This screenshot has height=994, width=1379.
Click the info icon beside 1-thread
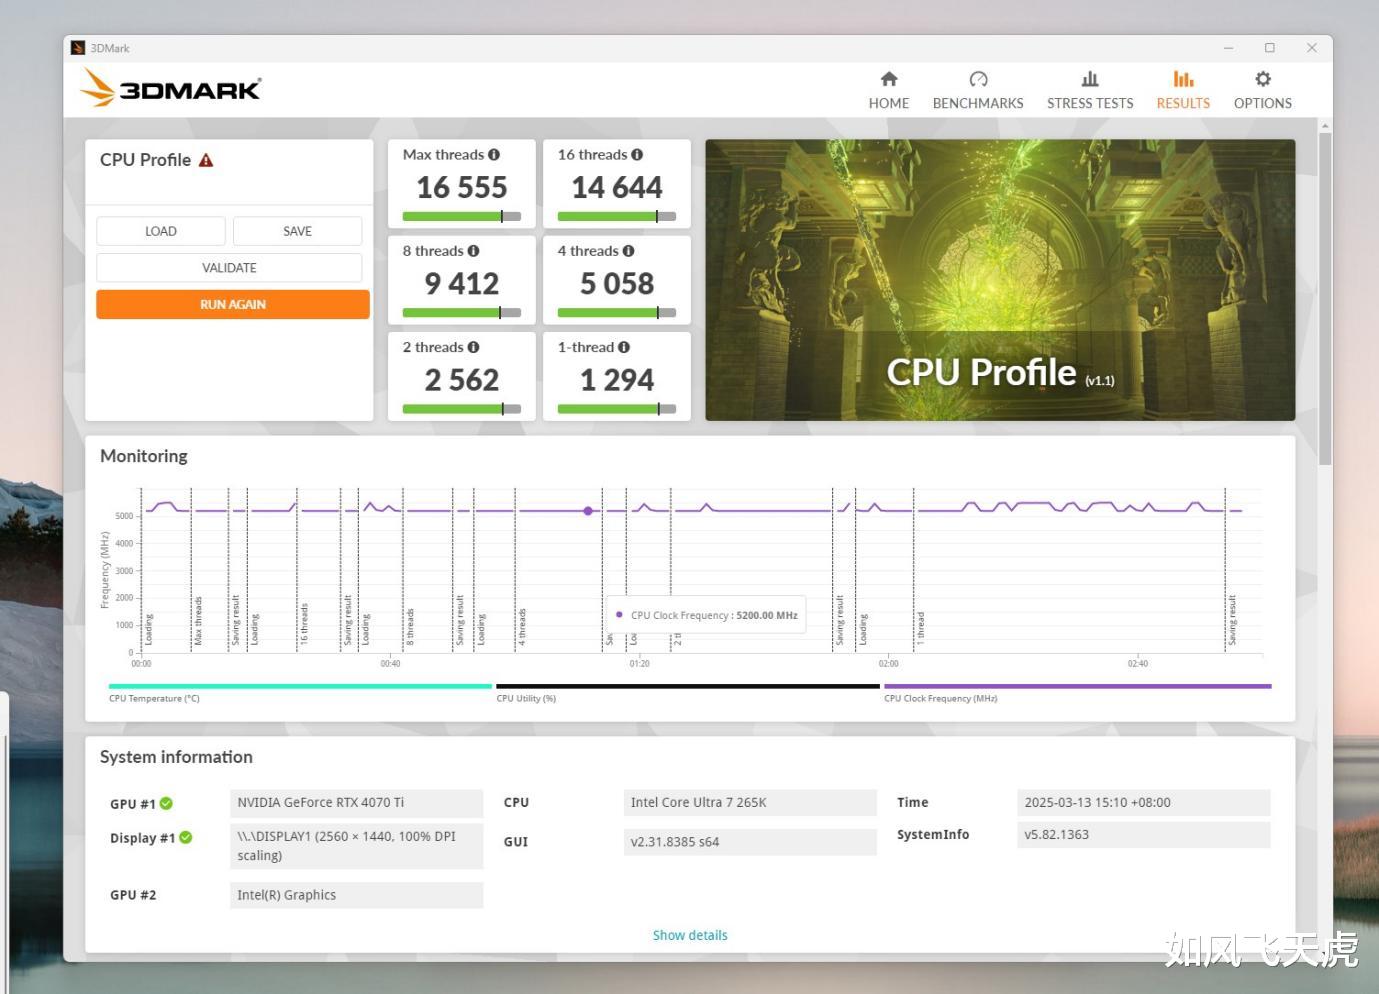click(x=624, y=347)
